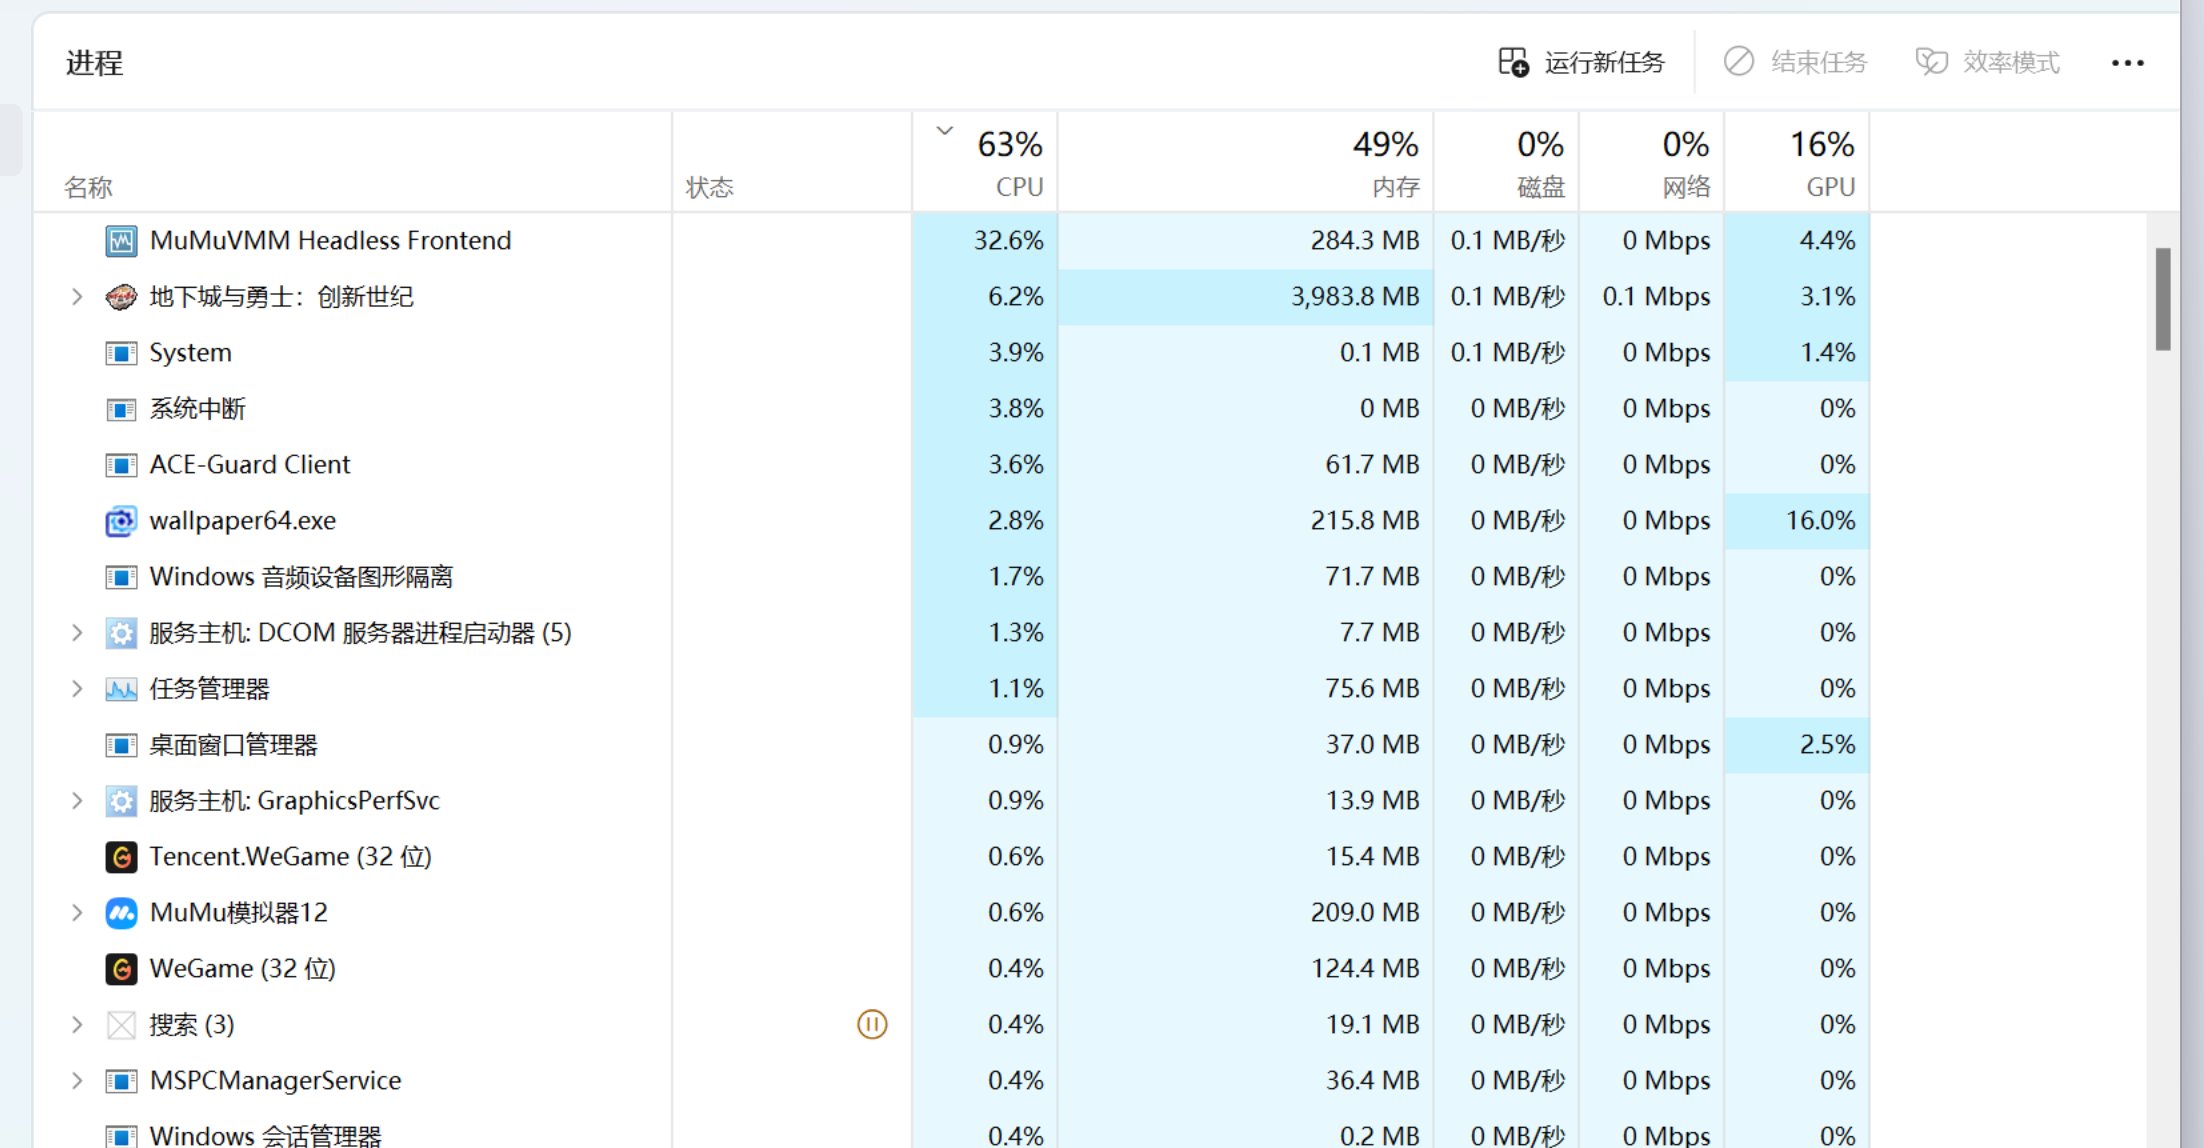Click the 系统中断 process icon
Image resolution: width=2204 pixels, height=1148 pixels.
pyautogui.click(x=121, y=409)
